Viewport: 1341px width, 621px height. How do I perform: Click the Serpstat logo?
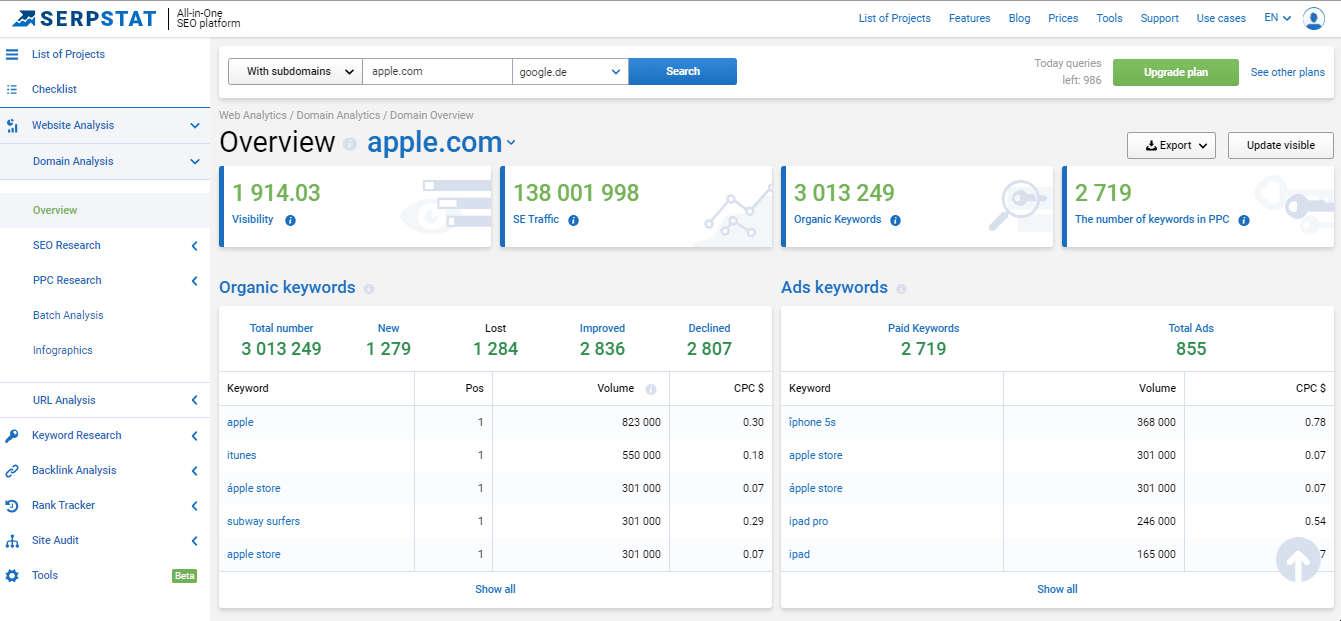pos(84,18)
